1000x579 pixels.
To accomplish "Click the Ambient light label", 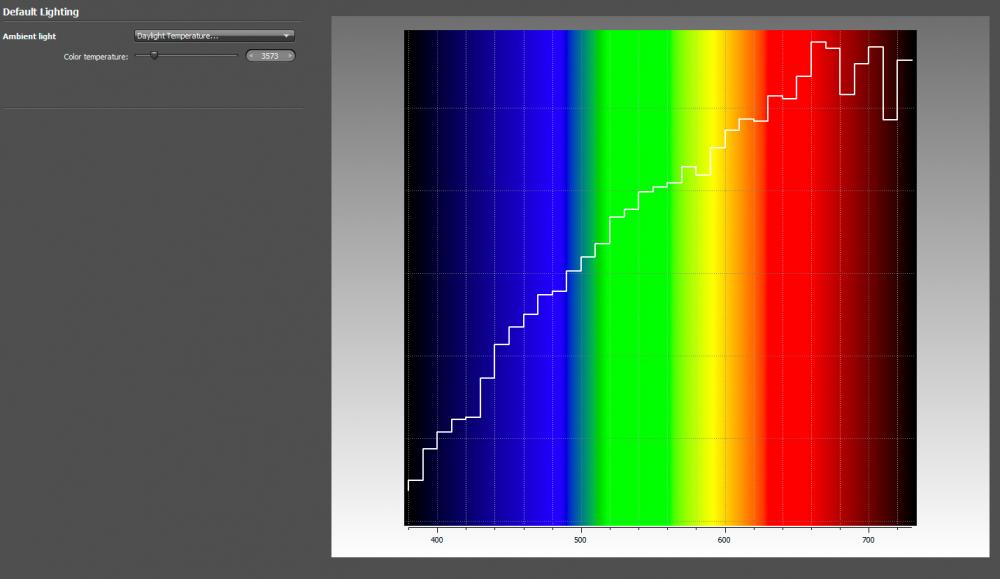I will (29, 36).
